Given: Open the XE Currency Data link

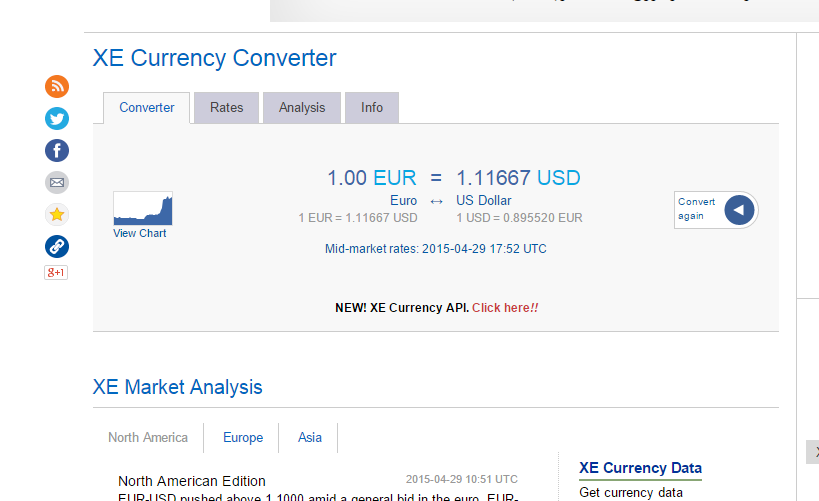Looking at the screenshot, I should (640, 468).
